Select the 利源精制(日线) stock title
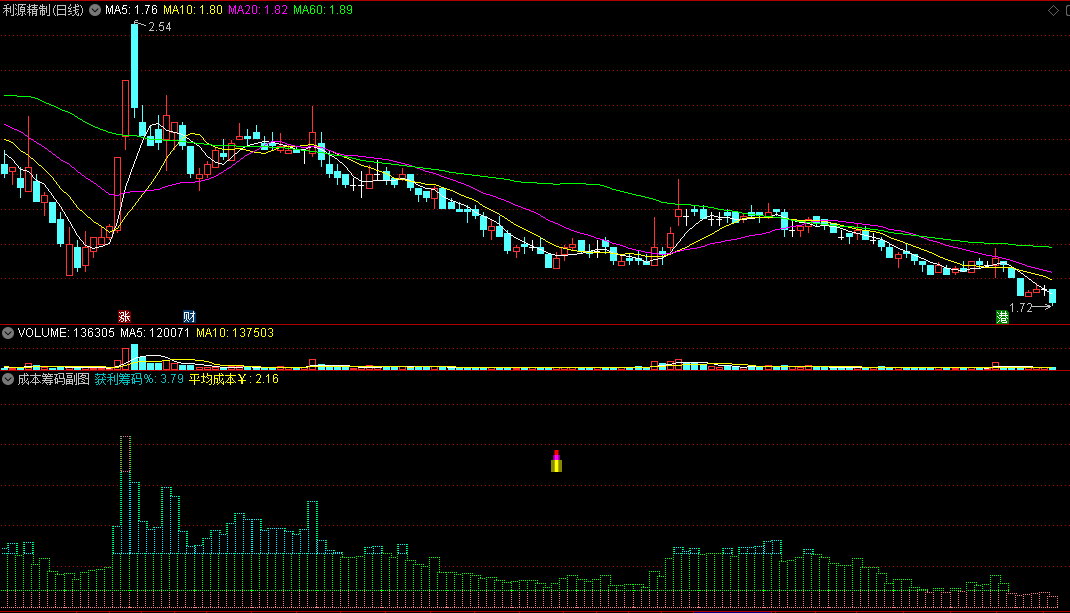Screen dimensions: 1070x613 click(x=43, y=10)
